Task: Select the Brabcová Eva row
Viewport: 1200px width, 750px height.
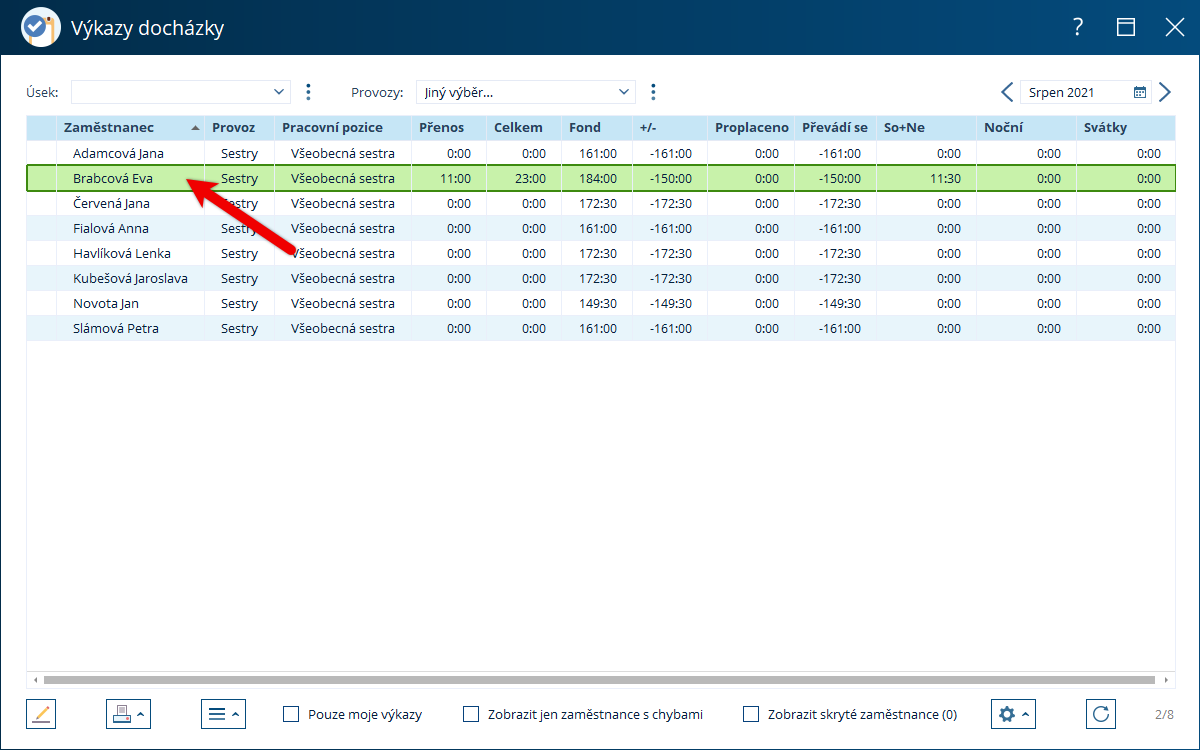Action: click(600, 179)
